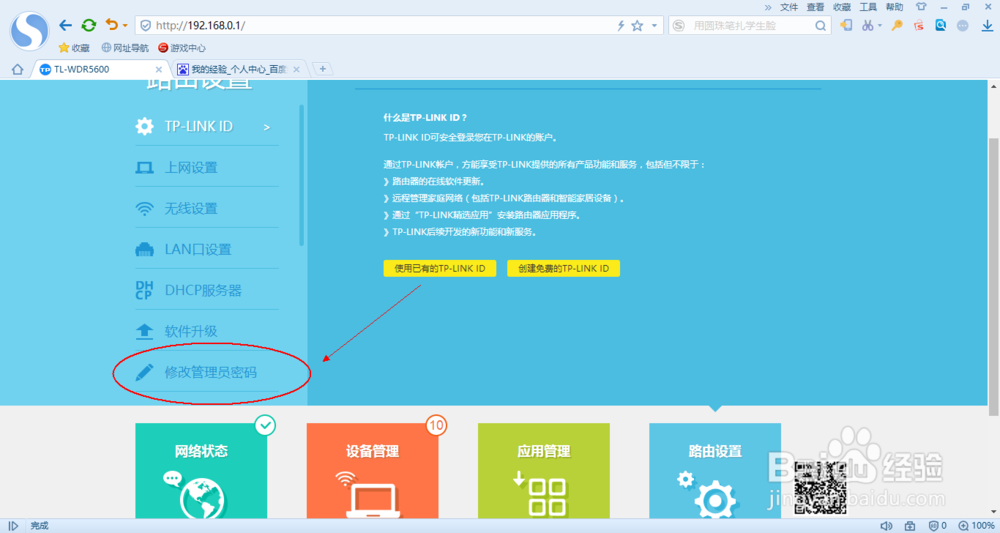The width and height of the screenshot is (1000, 533).
Task: Click the security shield icon in address bar
Action: coord(145,26)
